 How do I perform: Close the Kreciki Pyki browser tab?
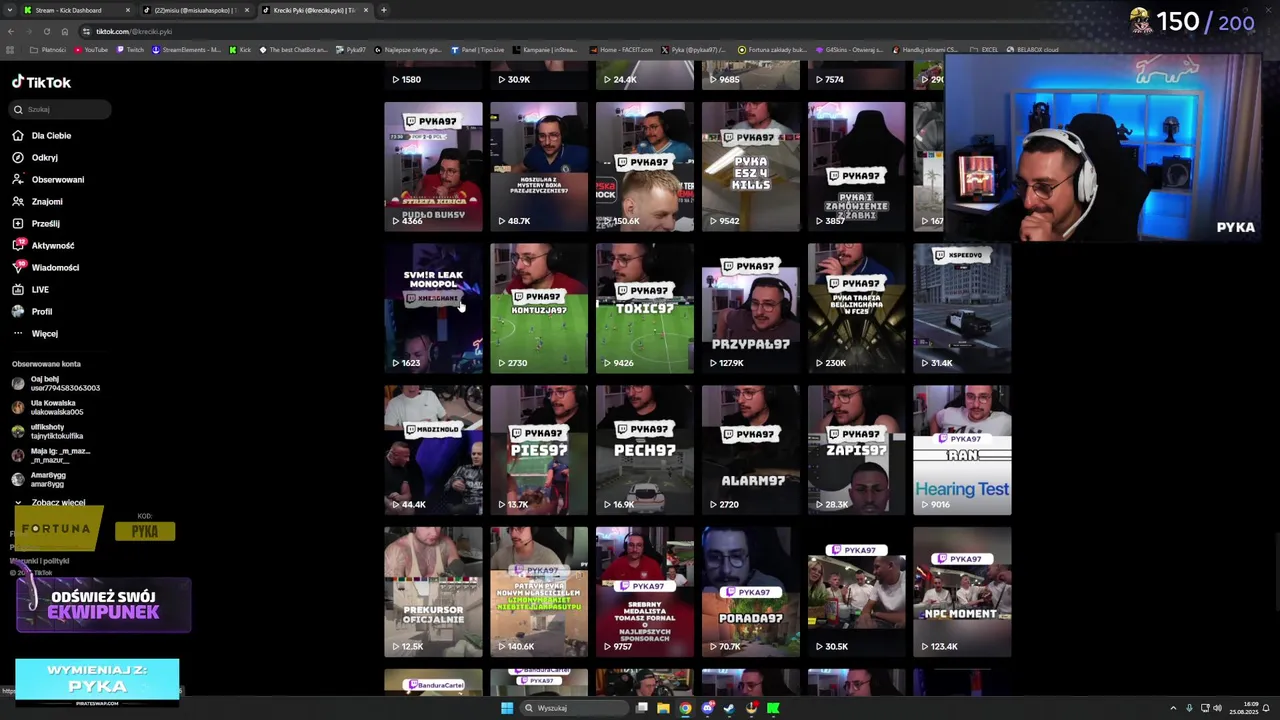click(366, 10)
